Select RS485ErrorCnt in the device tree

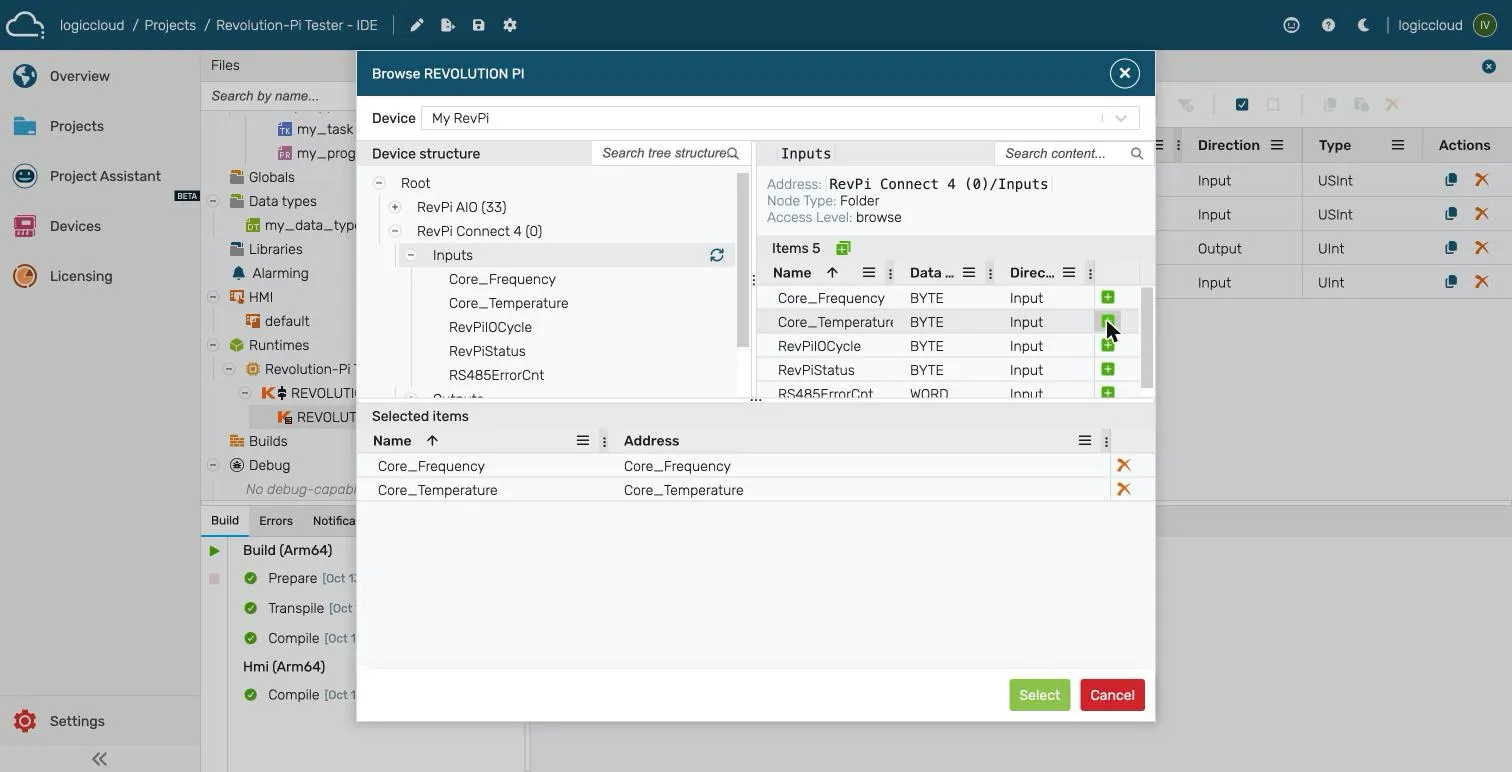pyautogui.click(x=496, y=375)
